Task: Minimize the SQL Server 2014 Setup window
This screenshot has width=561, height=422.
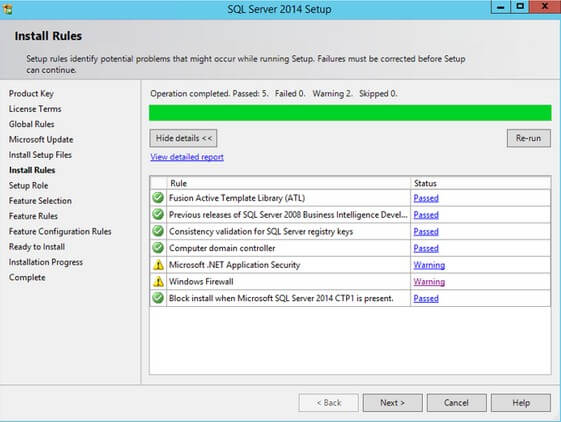Action: pyautogui.click(x=501, y=7)
